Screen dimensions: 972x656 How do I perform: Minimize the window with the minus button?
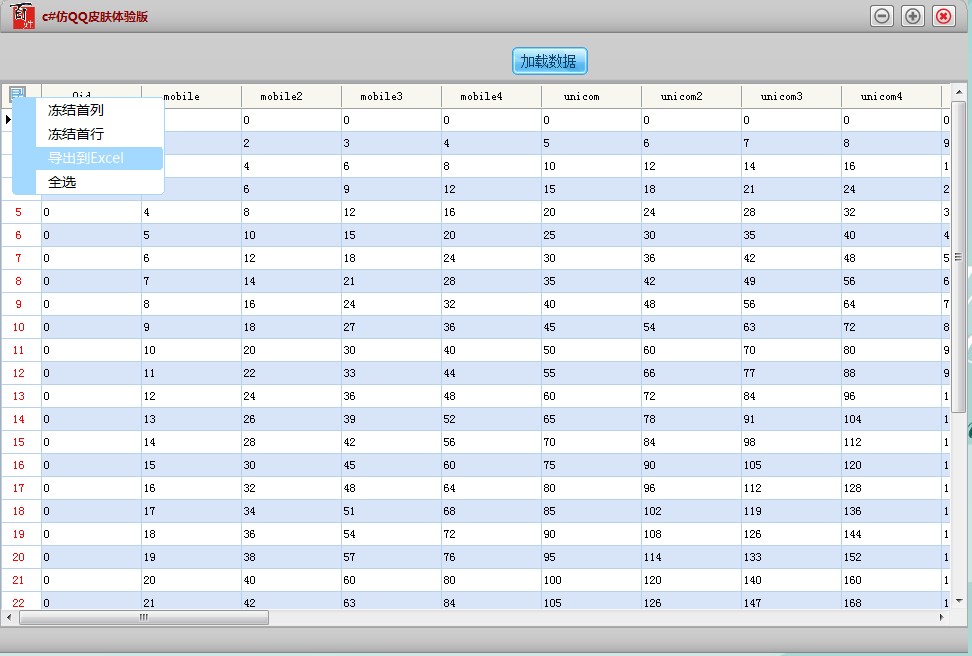tap(881, 16)
